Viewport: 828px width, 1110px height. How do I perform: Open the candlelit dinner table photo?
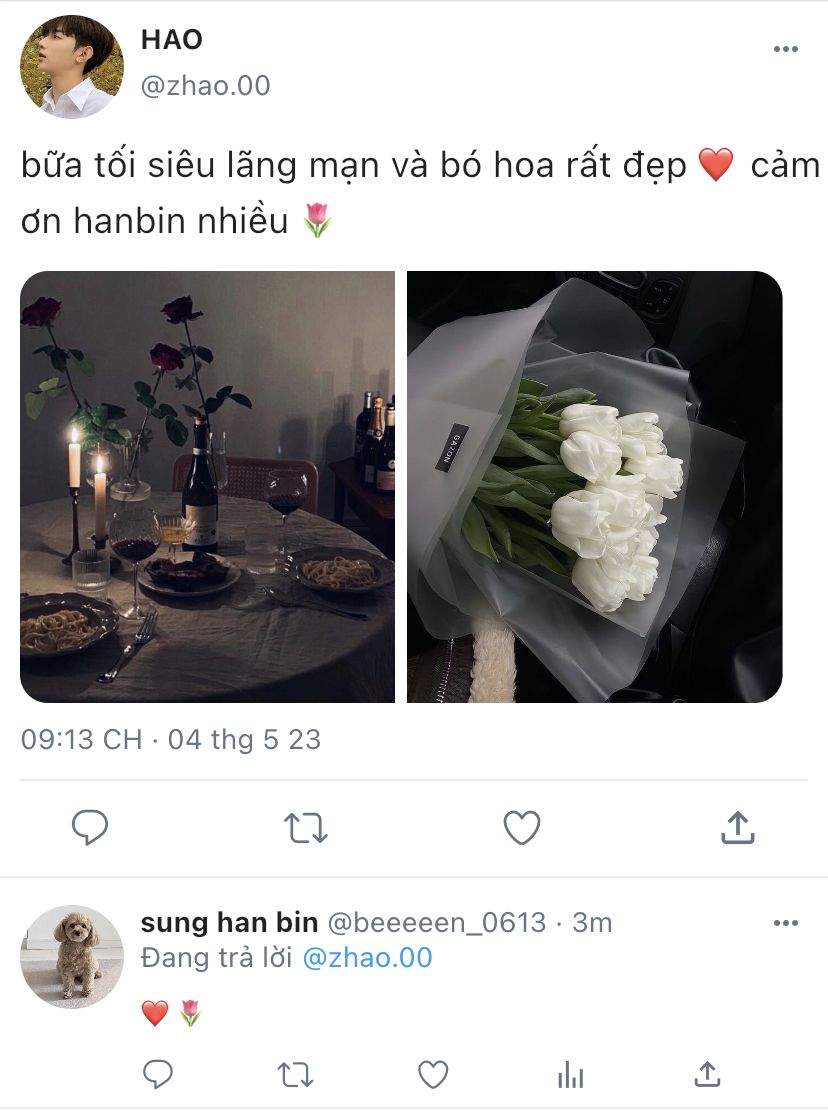click(207, 487)
